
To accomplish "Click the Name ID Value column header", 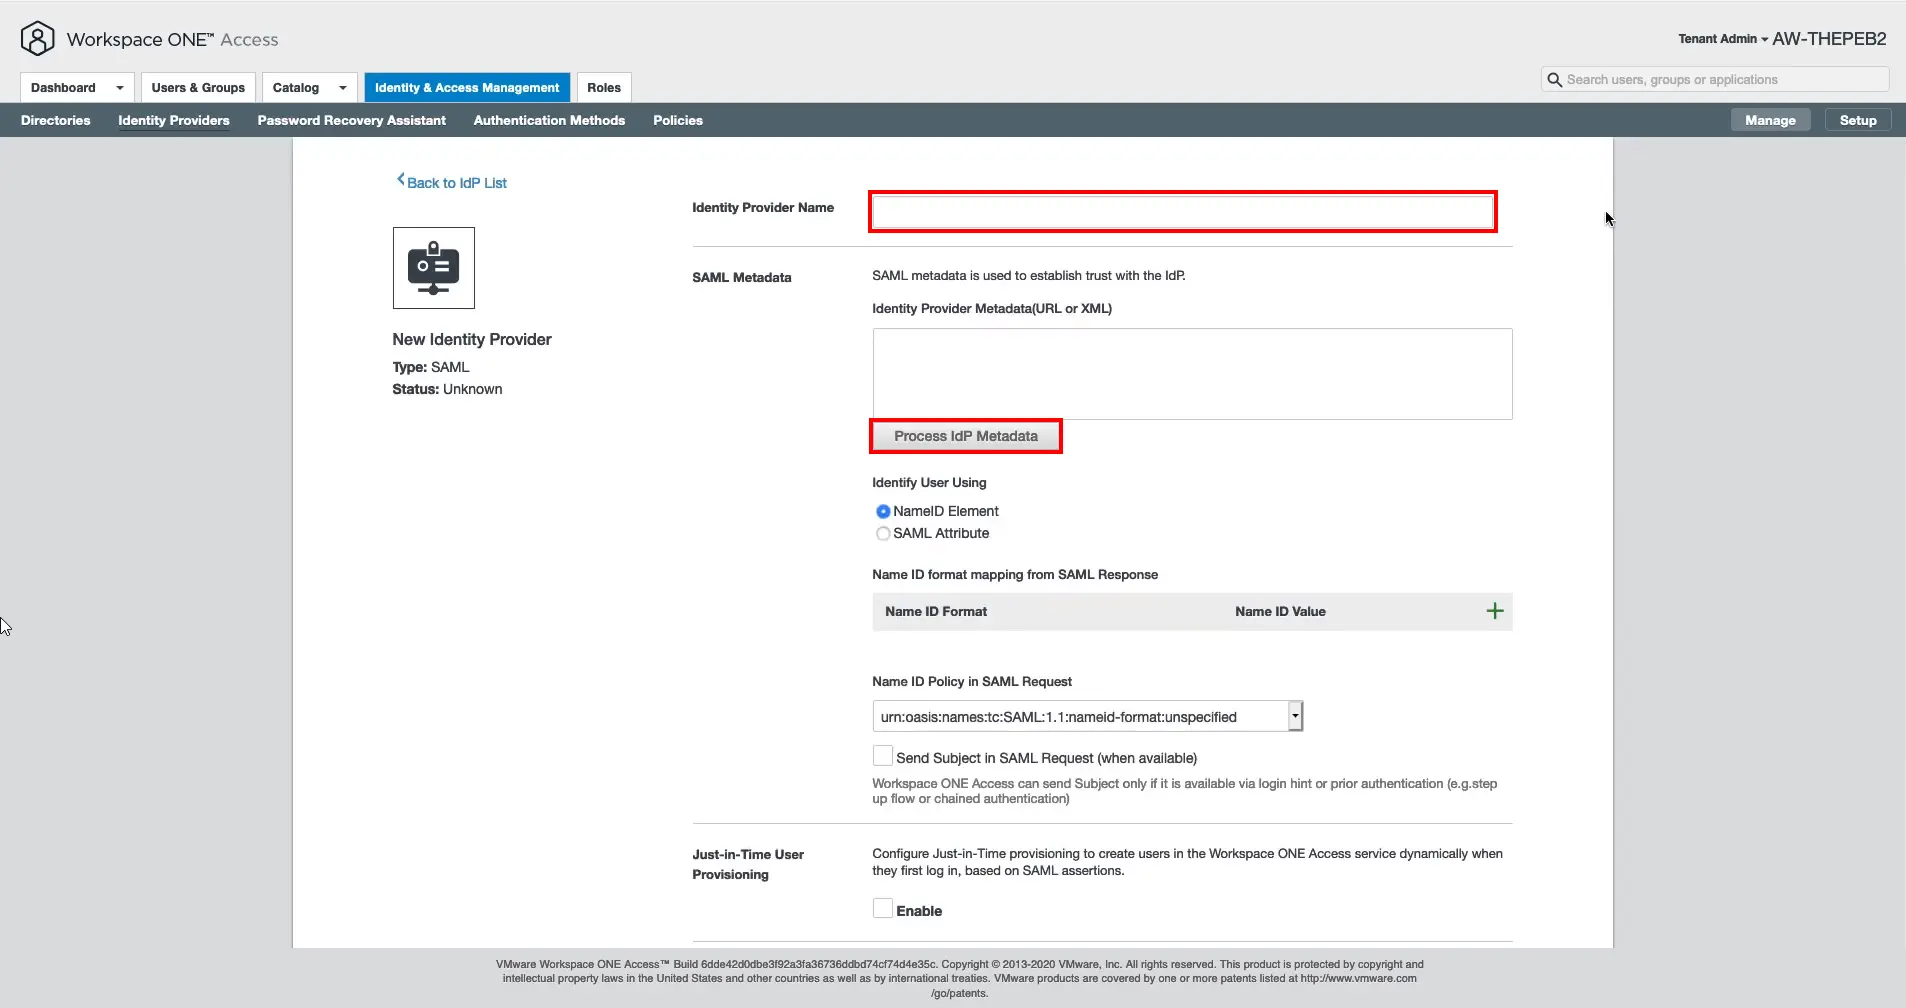I will (1280, 612).
